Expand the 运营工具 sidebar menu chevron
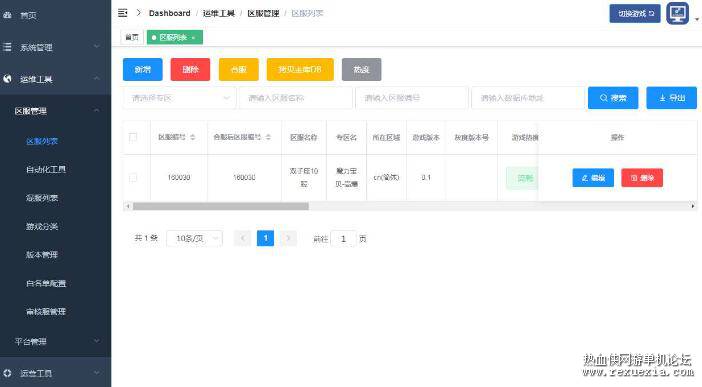The width and height of the screenshot is (702, 387). click(97, 373)
